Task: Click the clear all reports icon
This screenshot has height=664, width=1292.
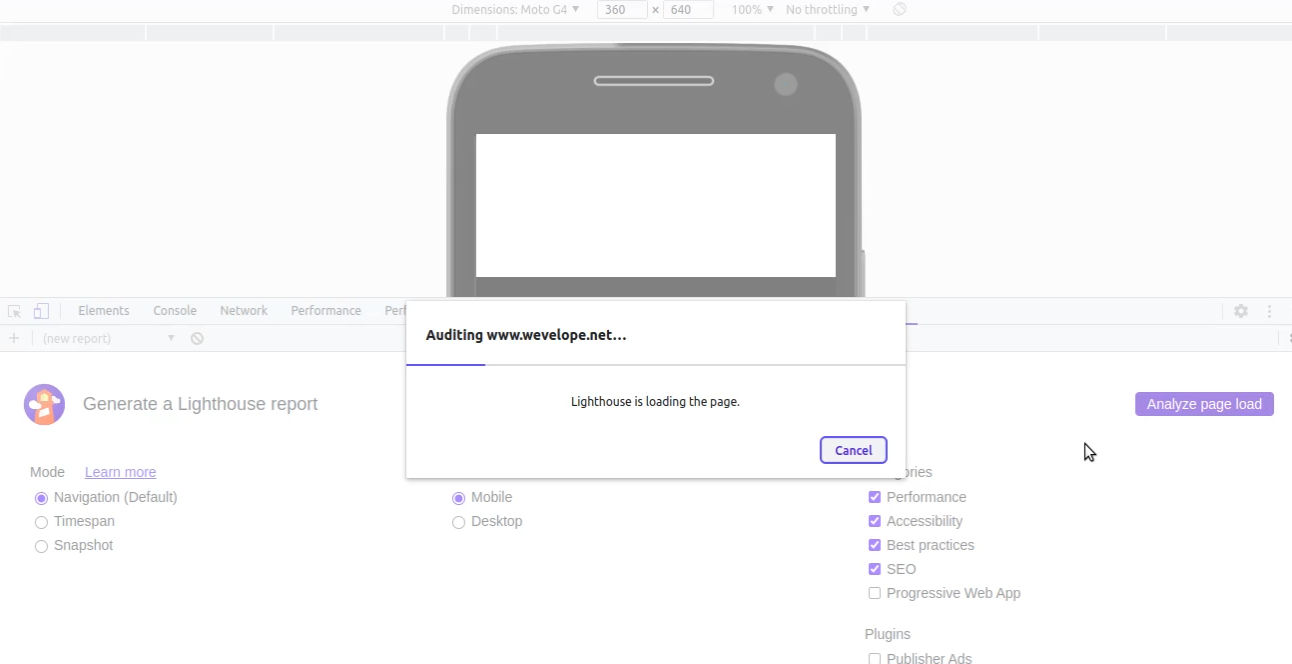Action: (x=197, y=338)
